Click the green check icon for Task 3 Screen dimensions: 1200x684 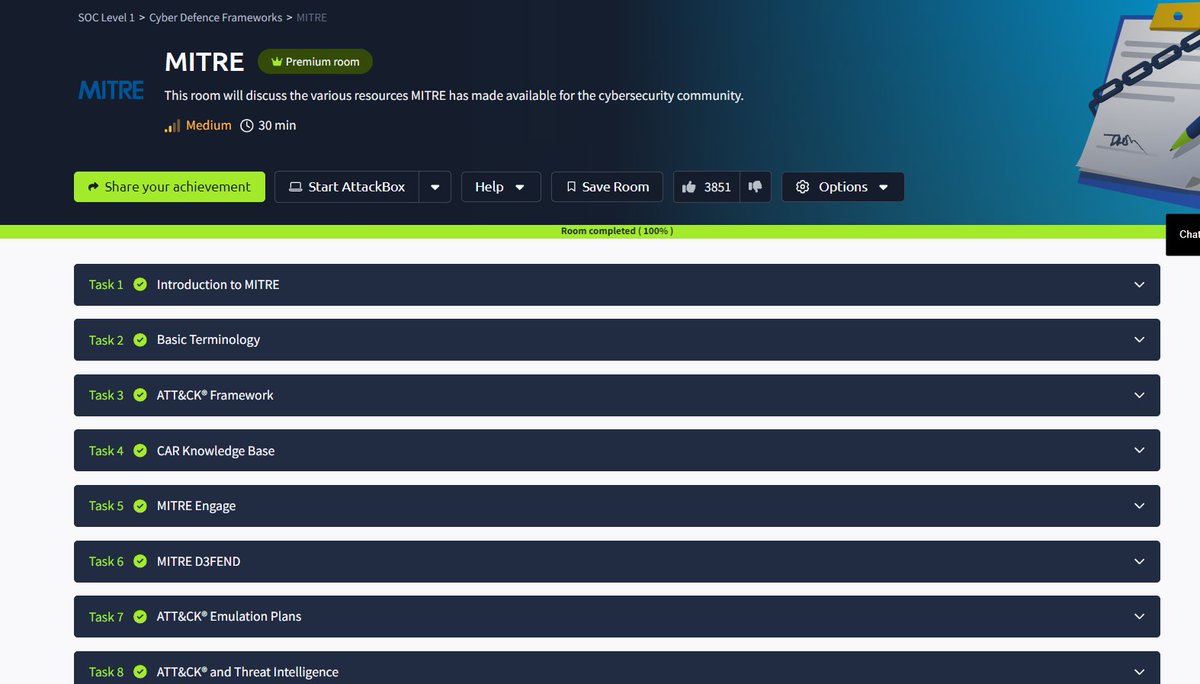pyautogui.click(x=140, y=395)
